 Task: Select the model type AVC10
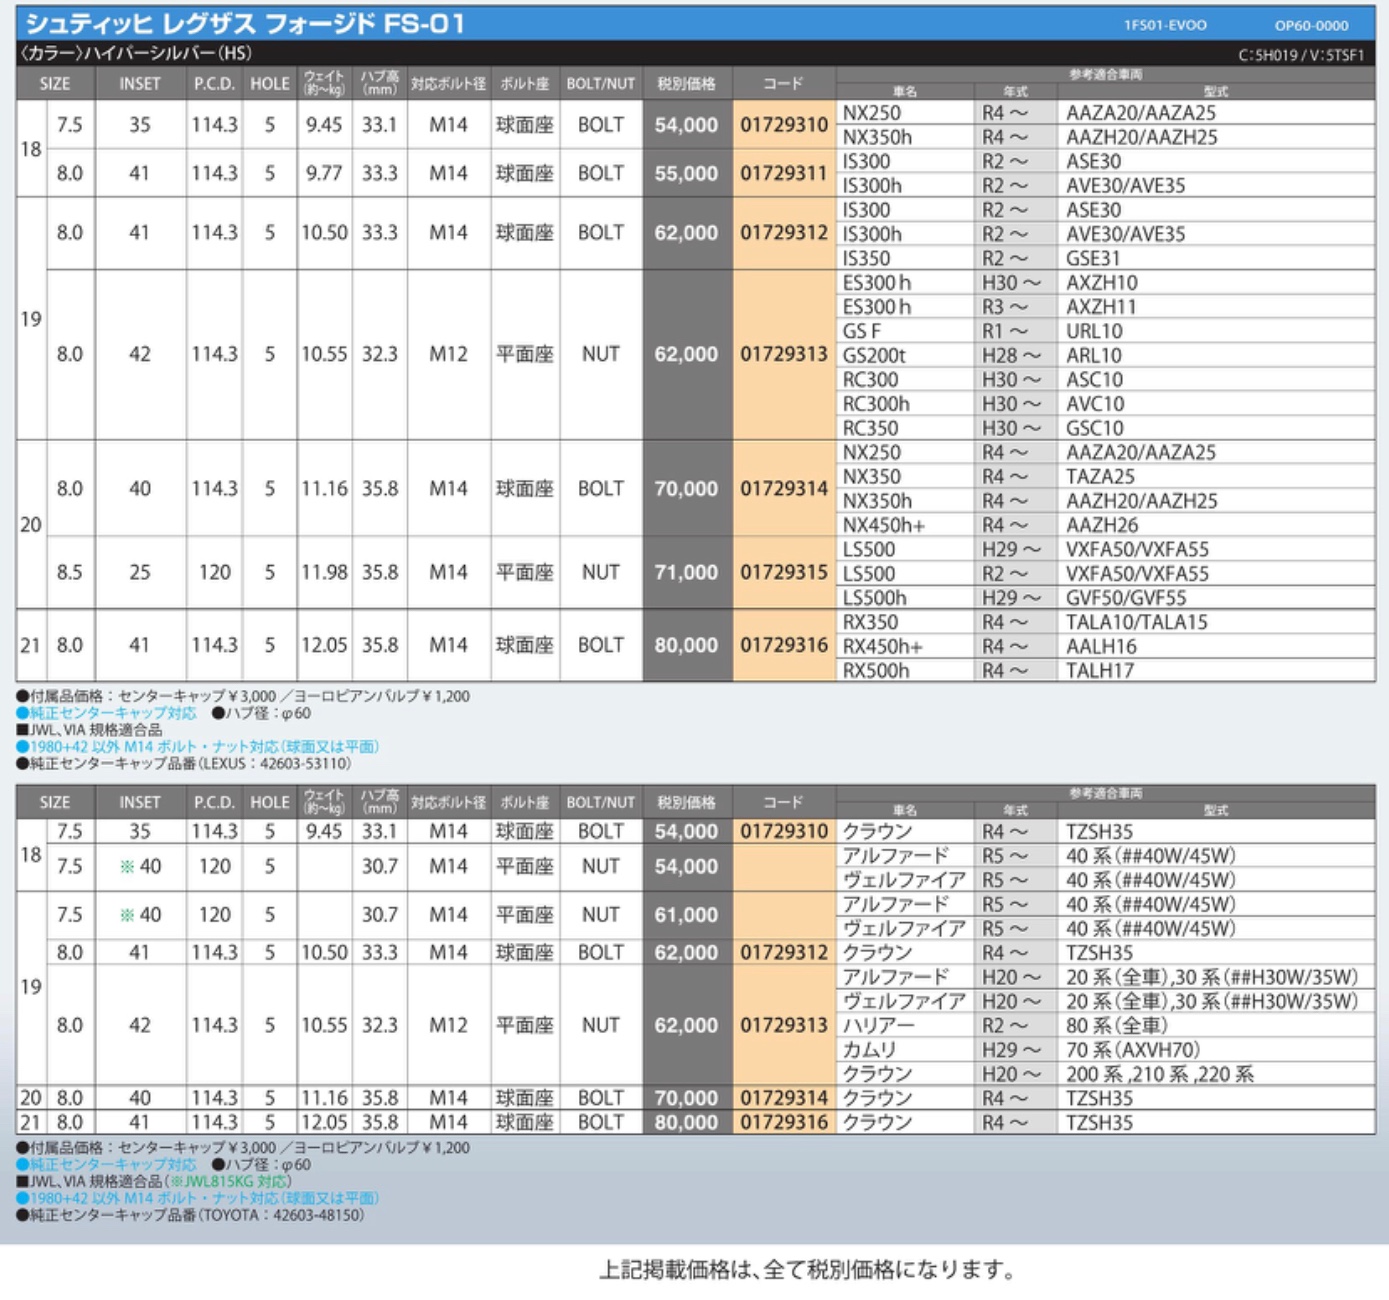tap(1095, 404)
